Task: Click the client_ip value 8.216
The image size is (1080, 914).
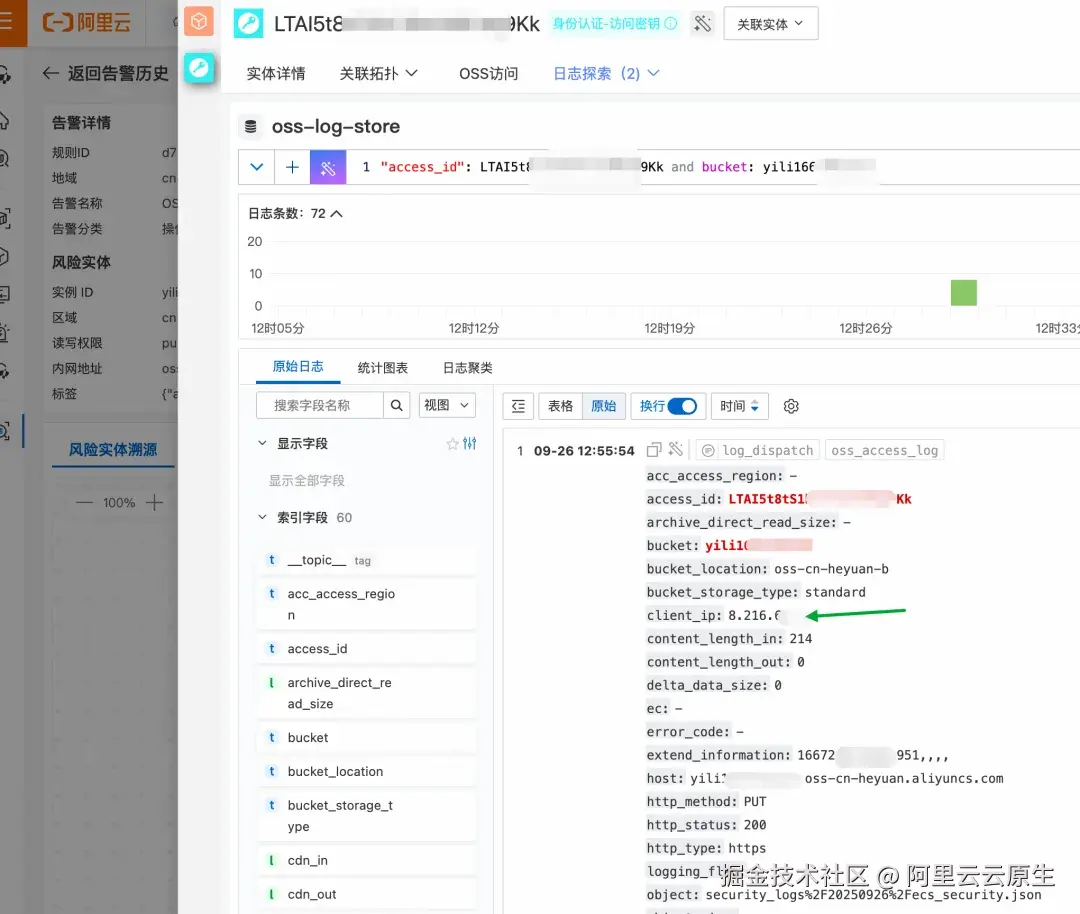Action: [x=754, y=616]
